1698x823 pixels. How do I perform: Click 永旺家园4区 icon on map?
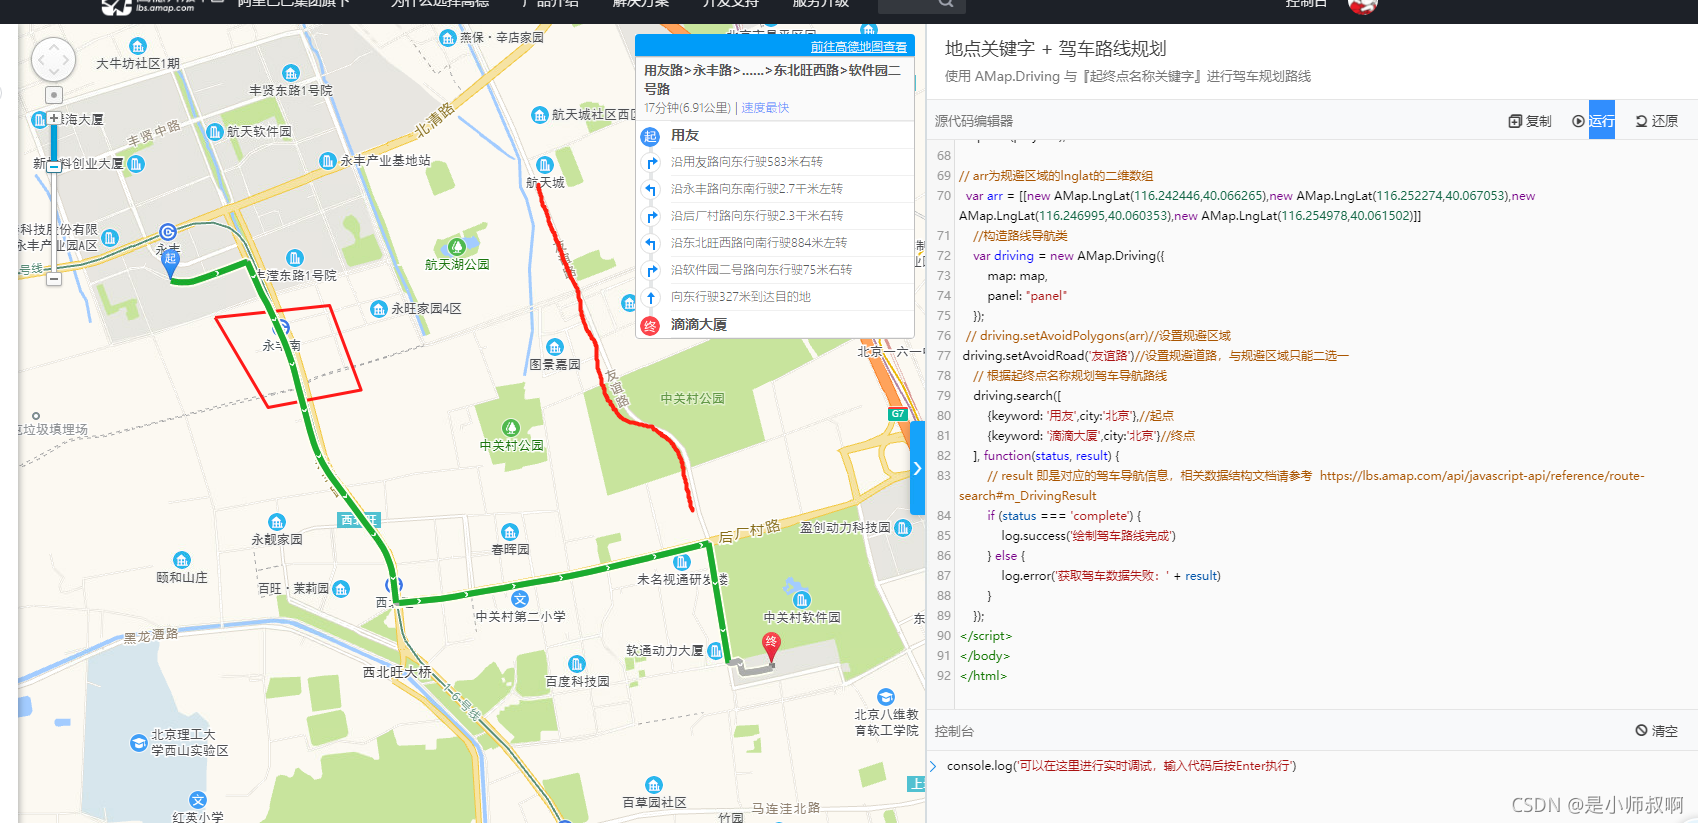click(379, 309)
